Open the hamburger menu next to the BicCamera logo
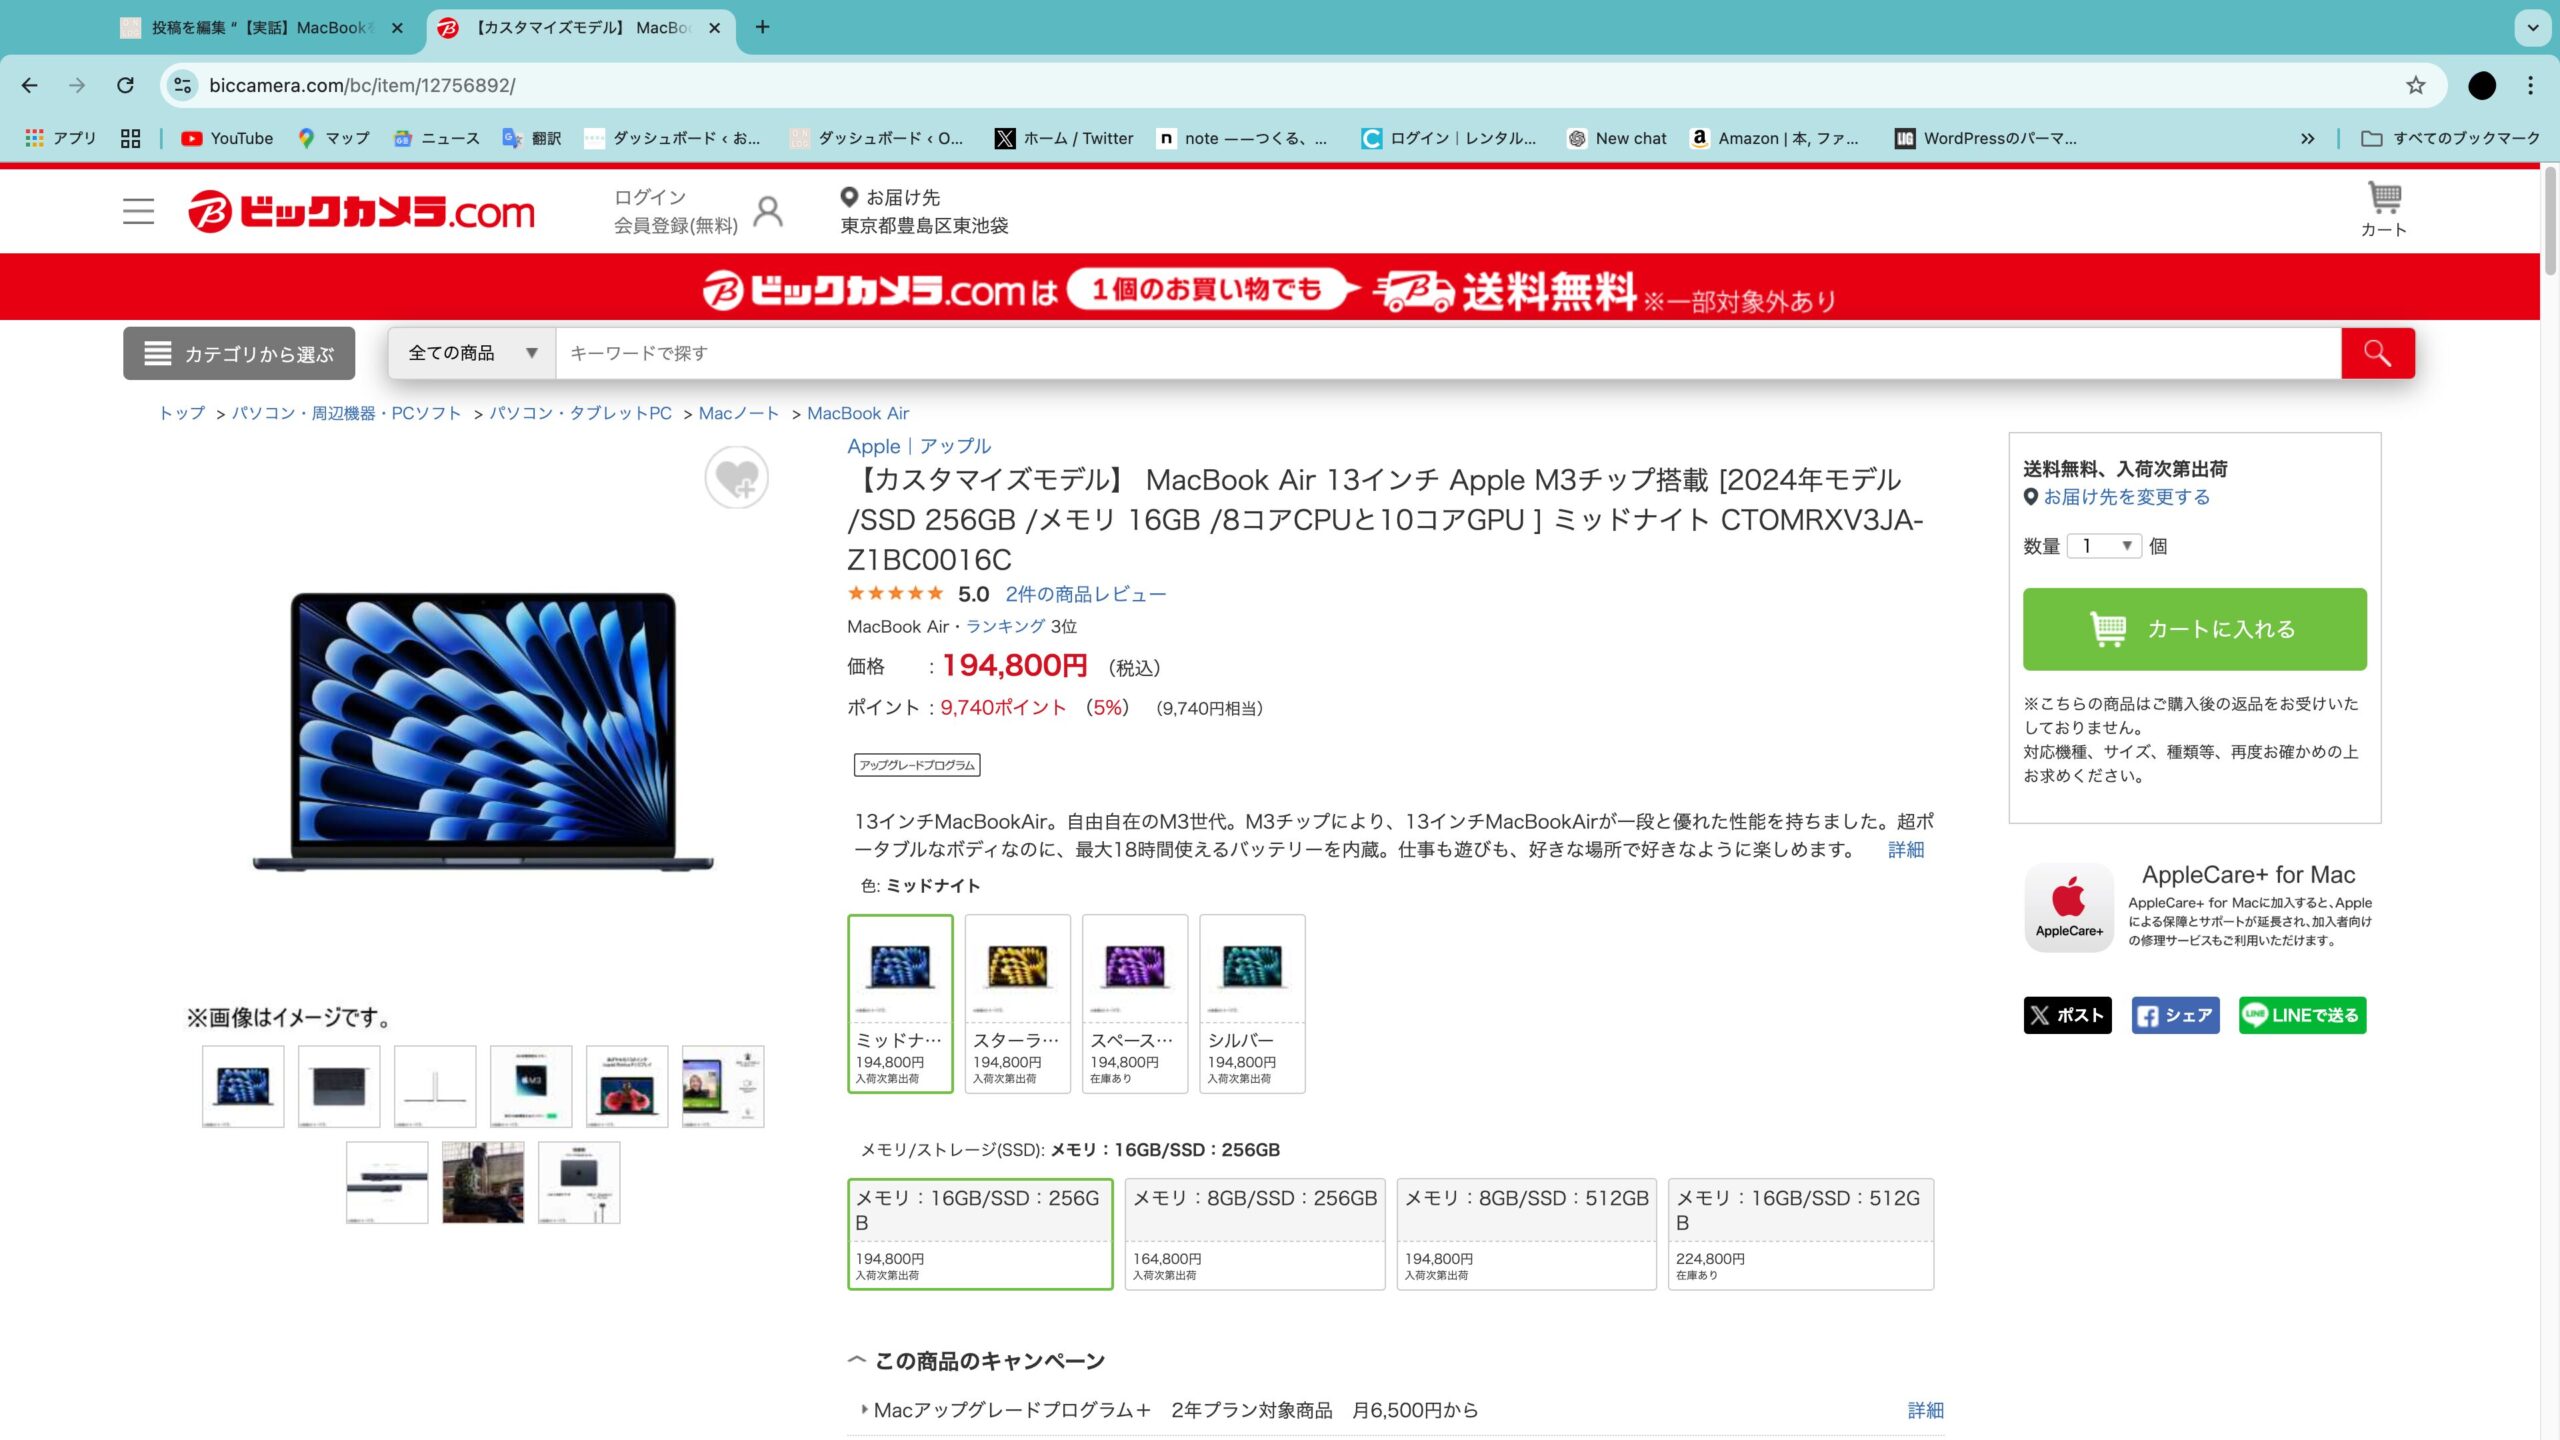The image size is (2560, 1440). (x=138, y=211)
